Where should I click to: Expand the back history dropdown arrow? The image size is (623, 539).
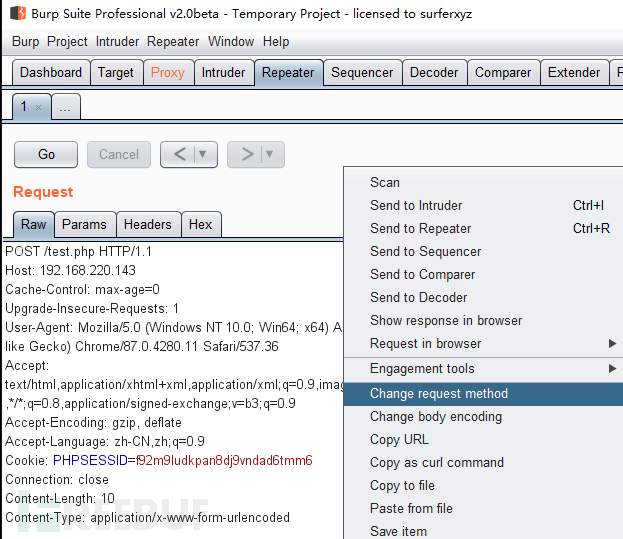click(203, 154)
